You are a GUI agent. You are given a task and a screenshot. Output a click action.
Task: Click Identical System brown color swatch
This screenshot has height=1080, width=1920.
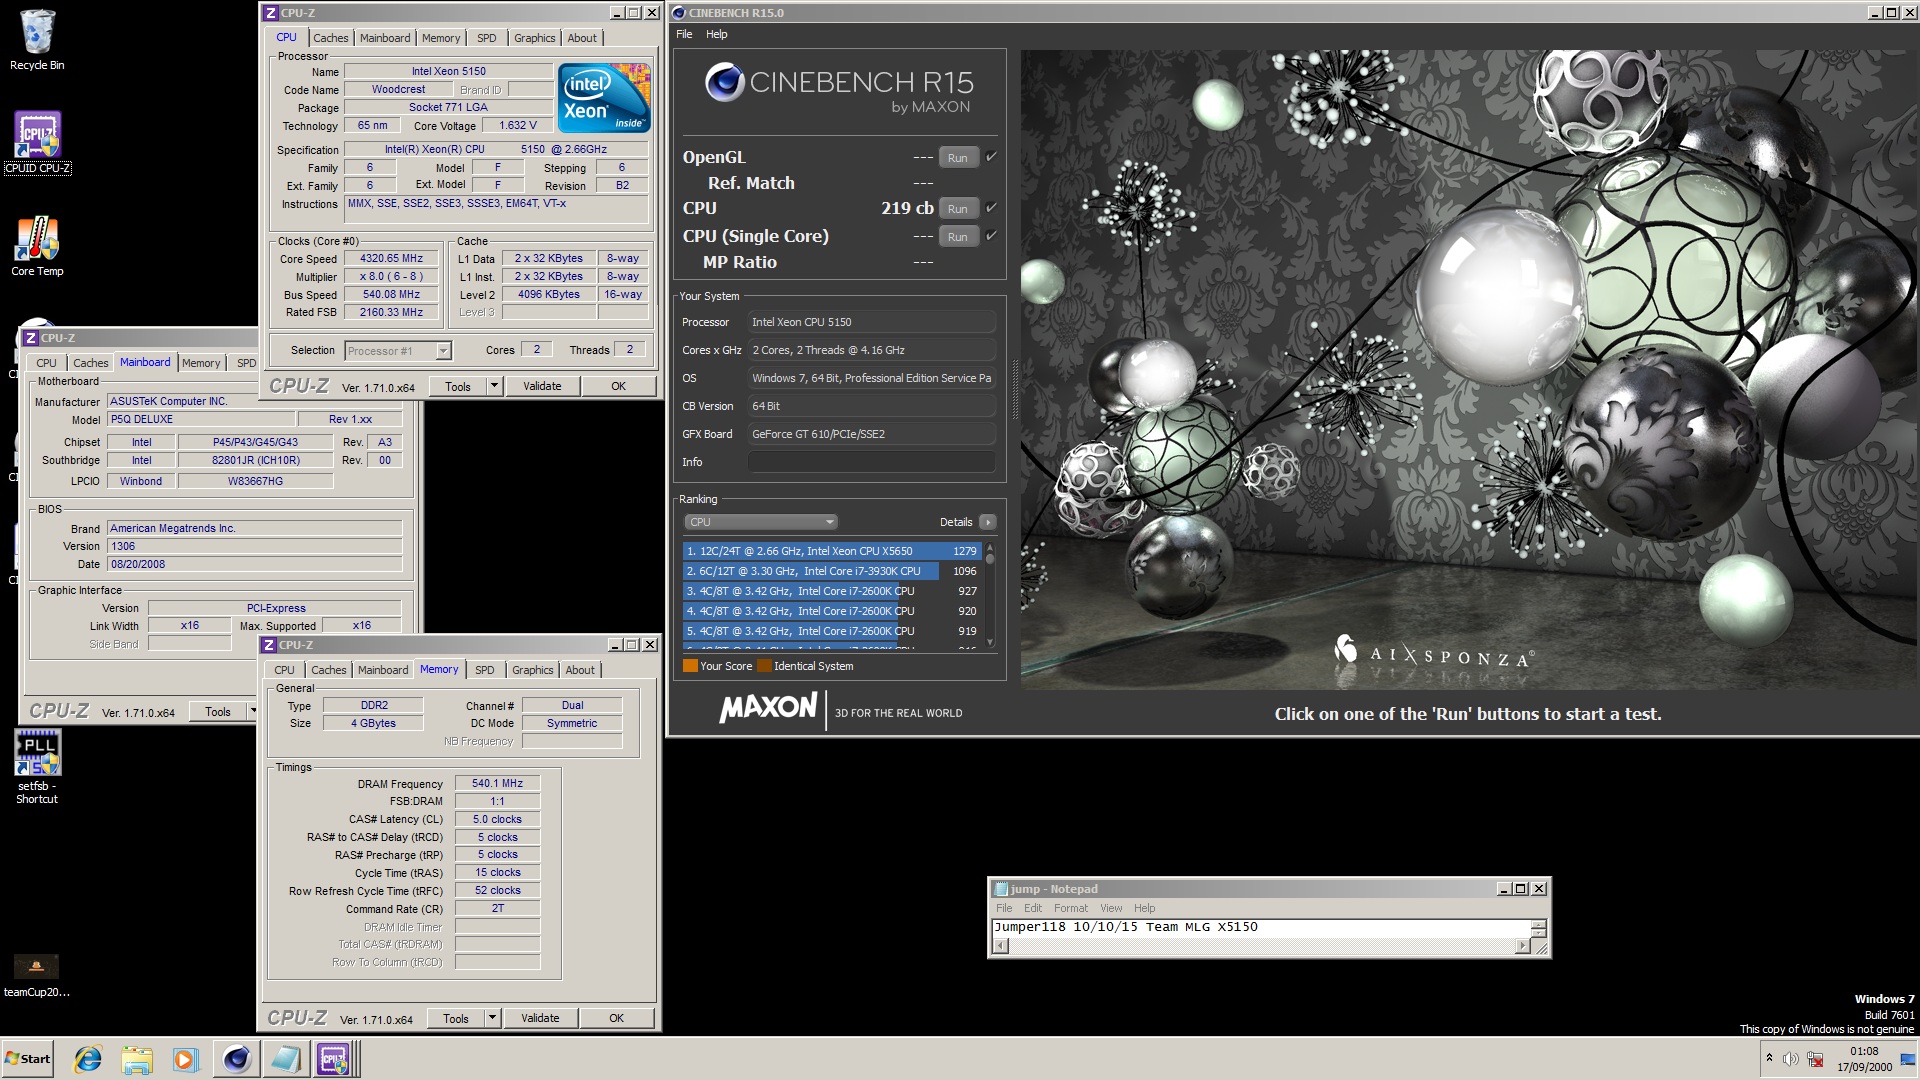765,666
